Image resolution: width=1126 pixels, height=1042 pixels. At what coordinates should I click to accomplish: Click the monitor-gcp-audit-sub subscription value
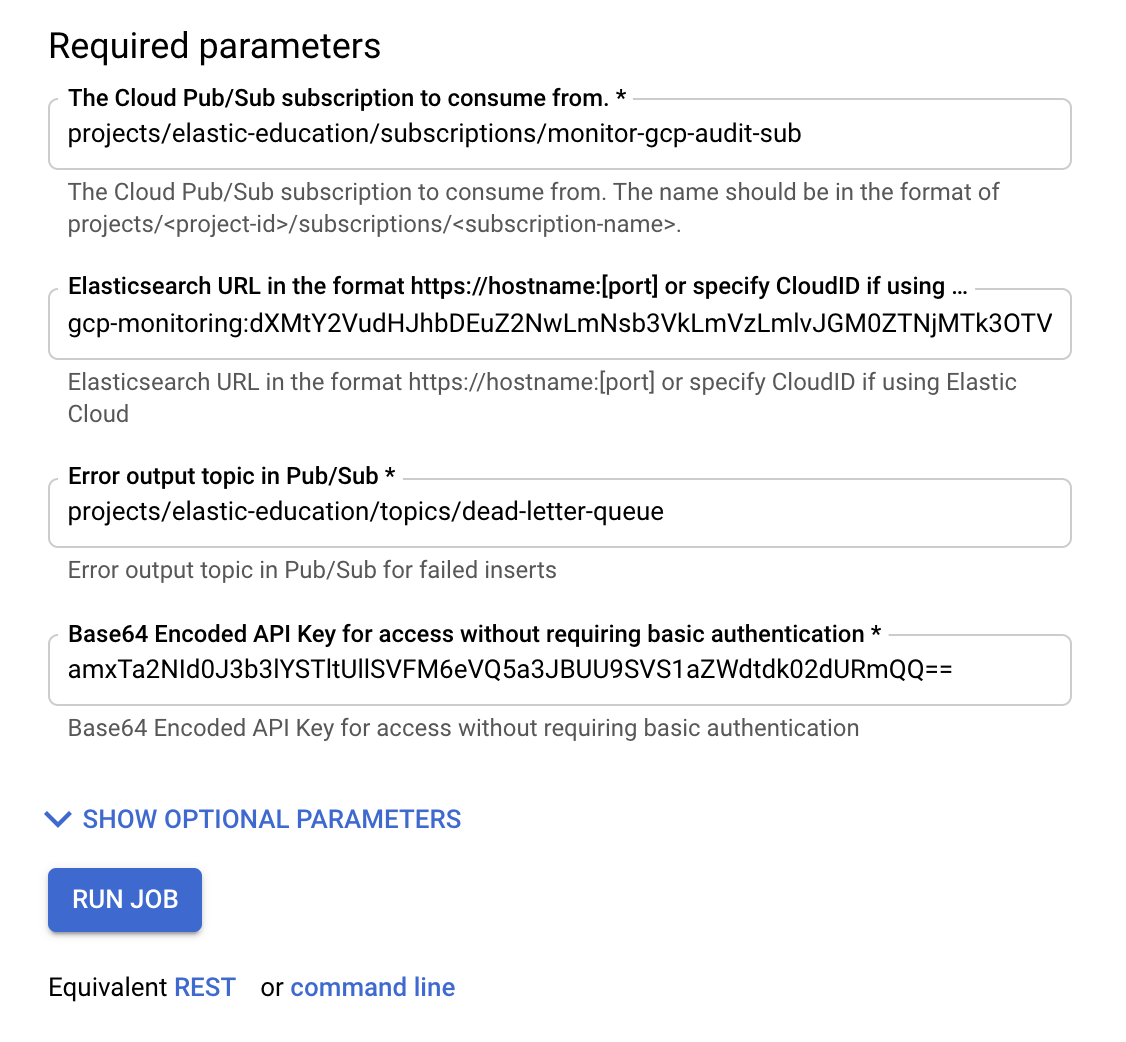tap(433, 134)
